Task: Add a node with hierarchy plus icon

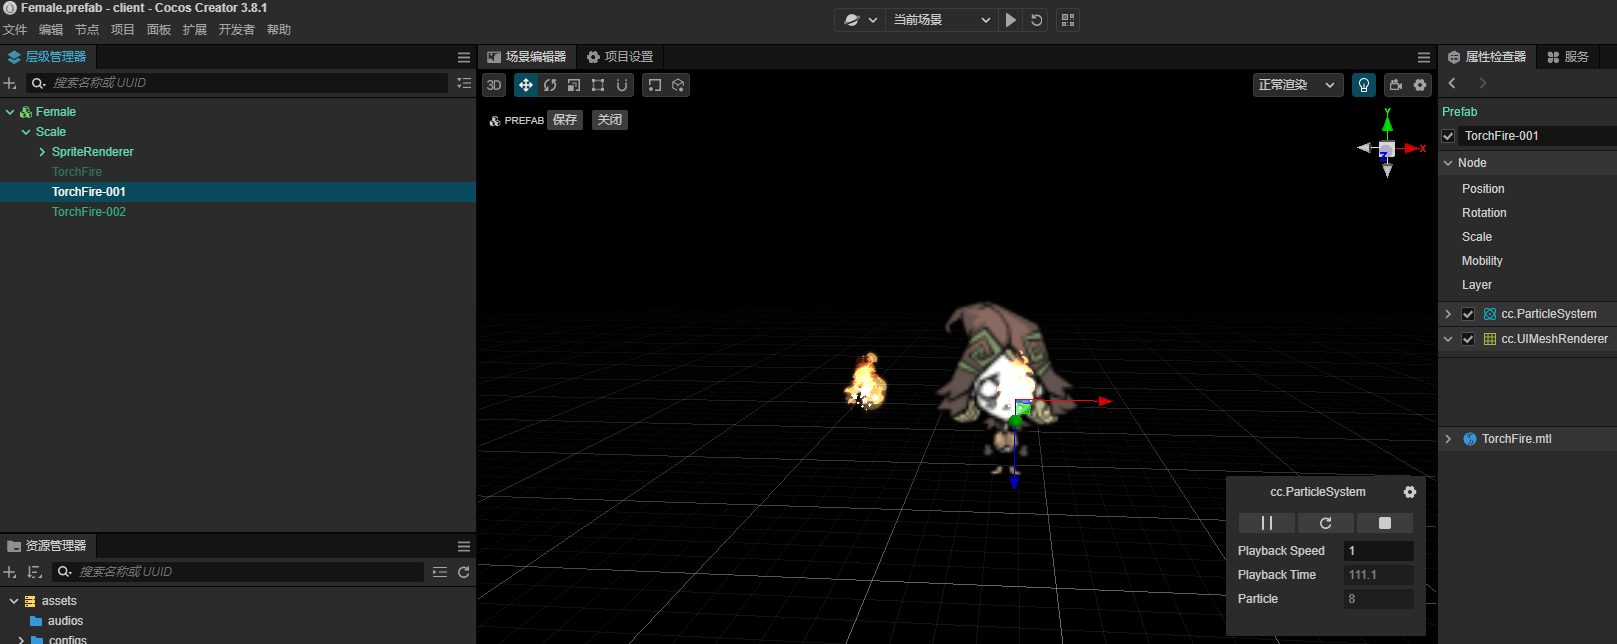Action: 10,83
